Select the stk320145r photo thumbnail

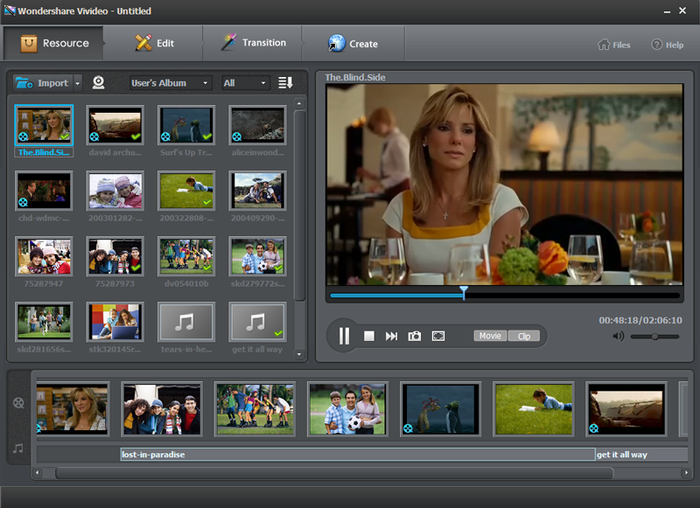pyautogui.click(x=115, y=322)
